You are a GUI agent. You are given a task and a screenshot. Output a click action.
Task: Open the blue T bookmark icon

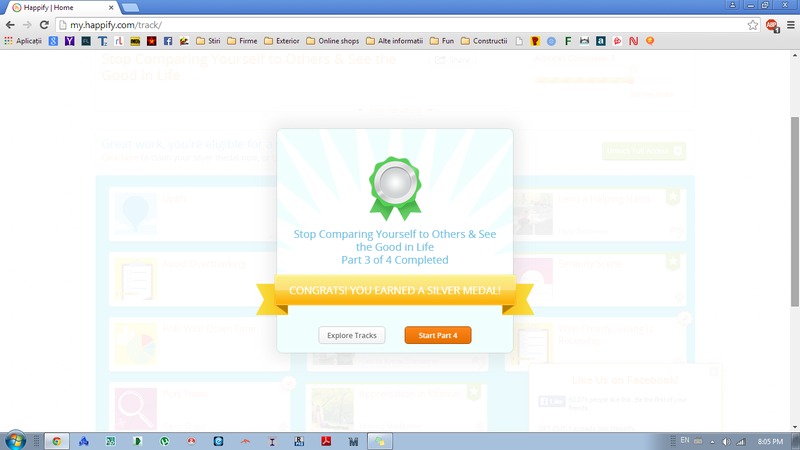pos(103,41)
